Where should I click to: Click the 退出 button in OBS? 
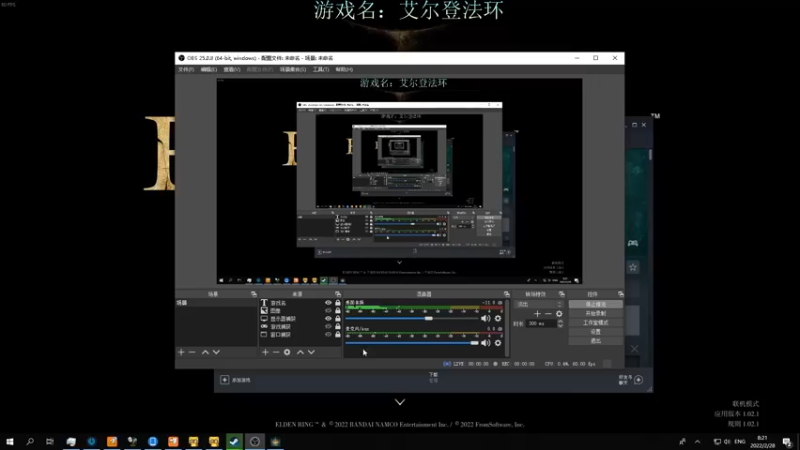595,341
